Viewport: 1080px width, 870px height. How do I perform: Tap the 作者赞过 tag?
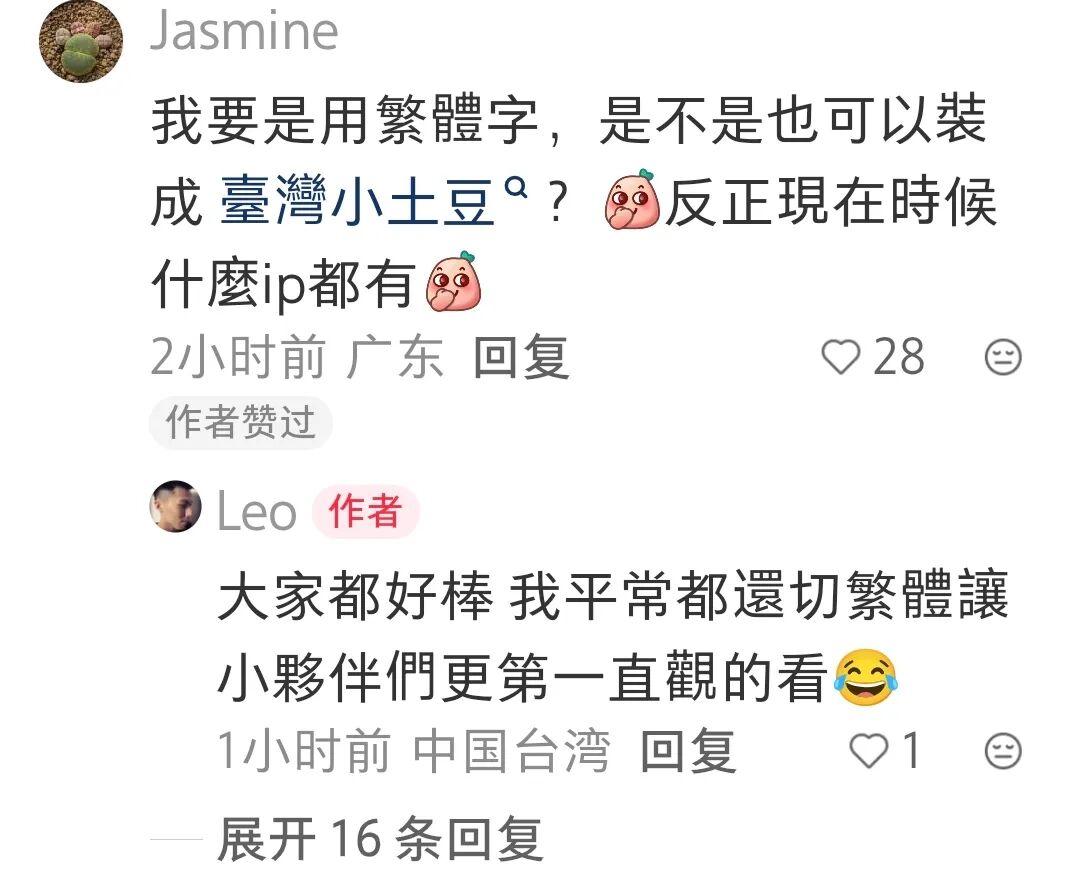tap(241, 422)
